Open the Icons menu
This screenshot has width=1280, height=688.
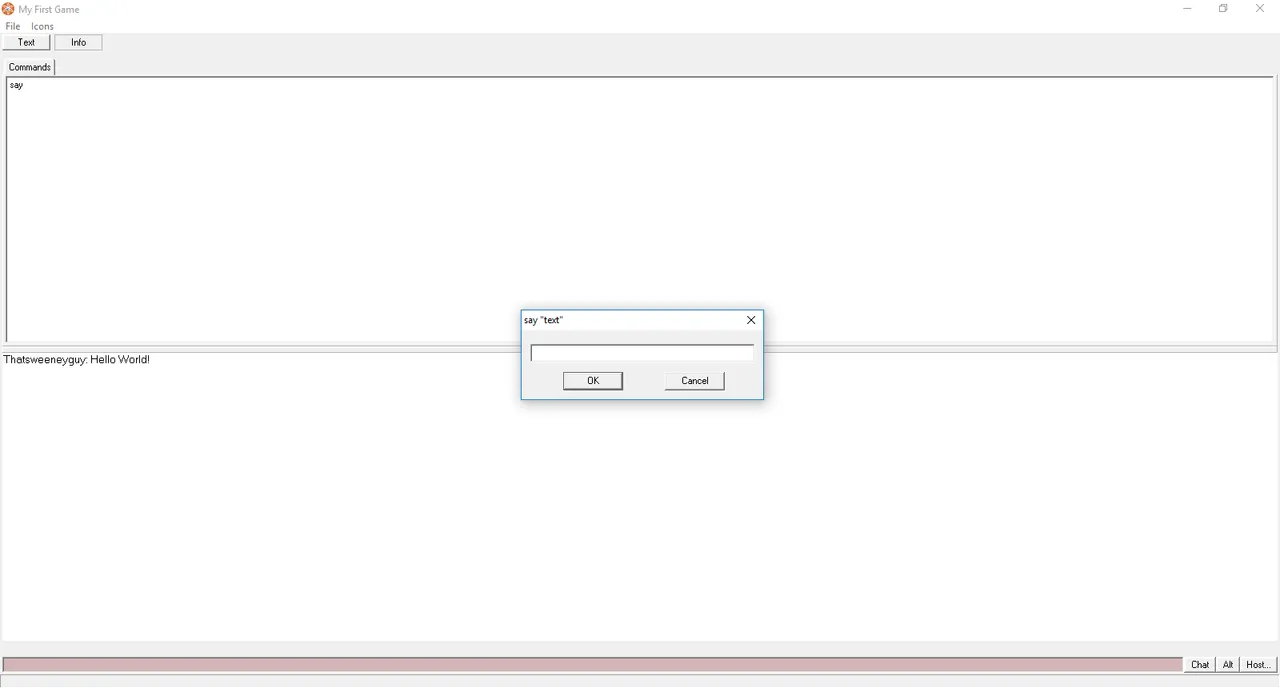42,26
